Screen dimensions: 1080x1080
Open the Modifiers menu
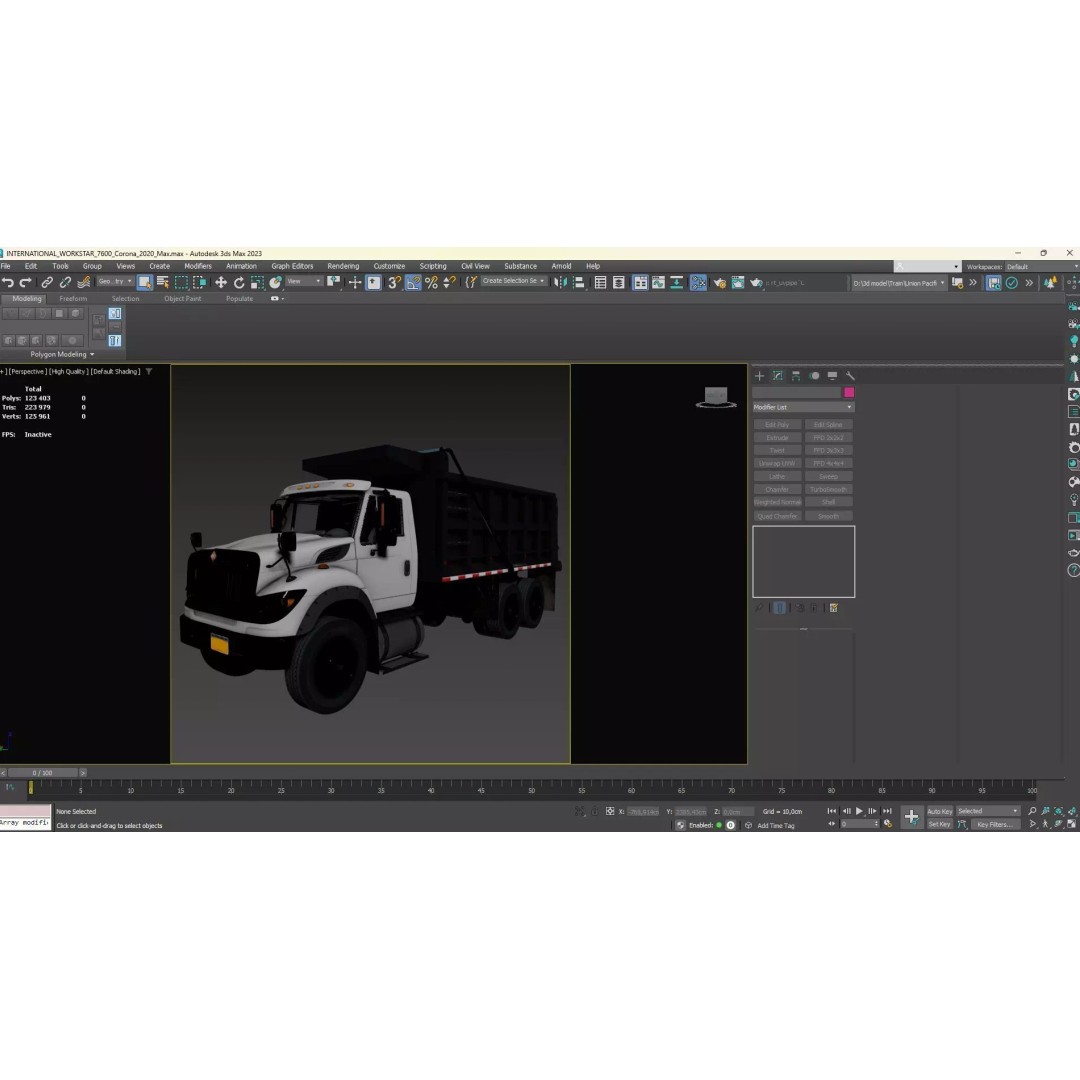[198, 266]
